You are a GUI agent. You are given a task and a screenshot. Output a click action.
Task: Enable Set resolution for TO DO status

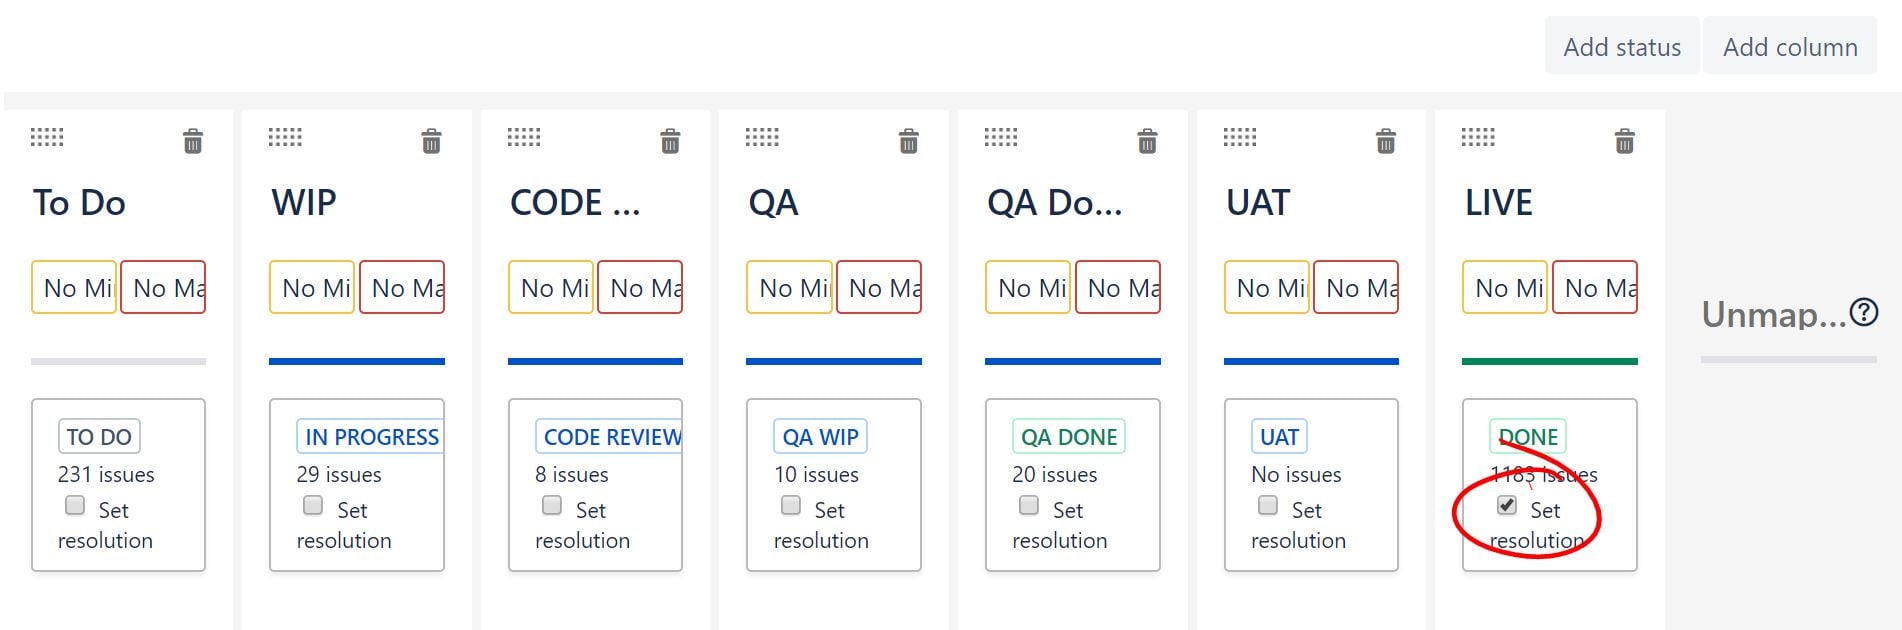pos(75,506)
